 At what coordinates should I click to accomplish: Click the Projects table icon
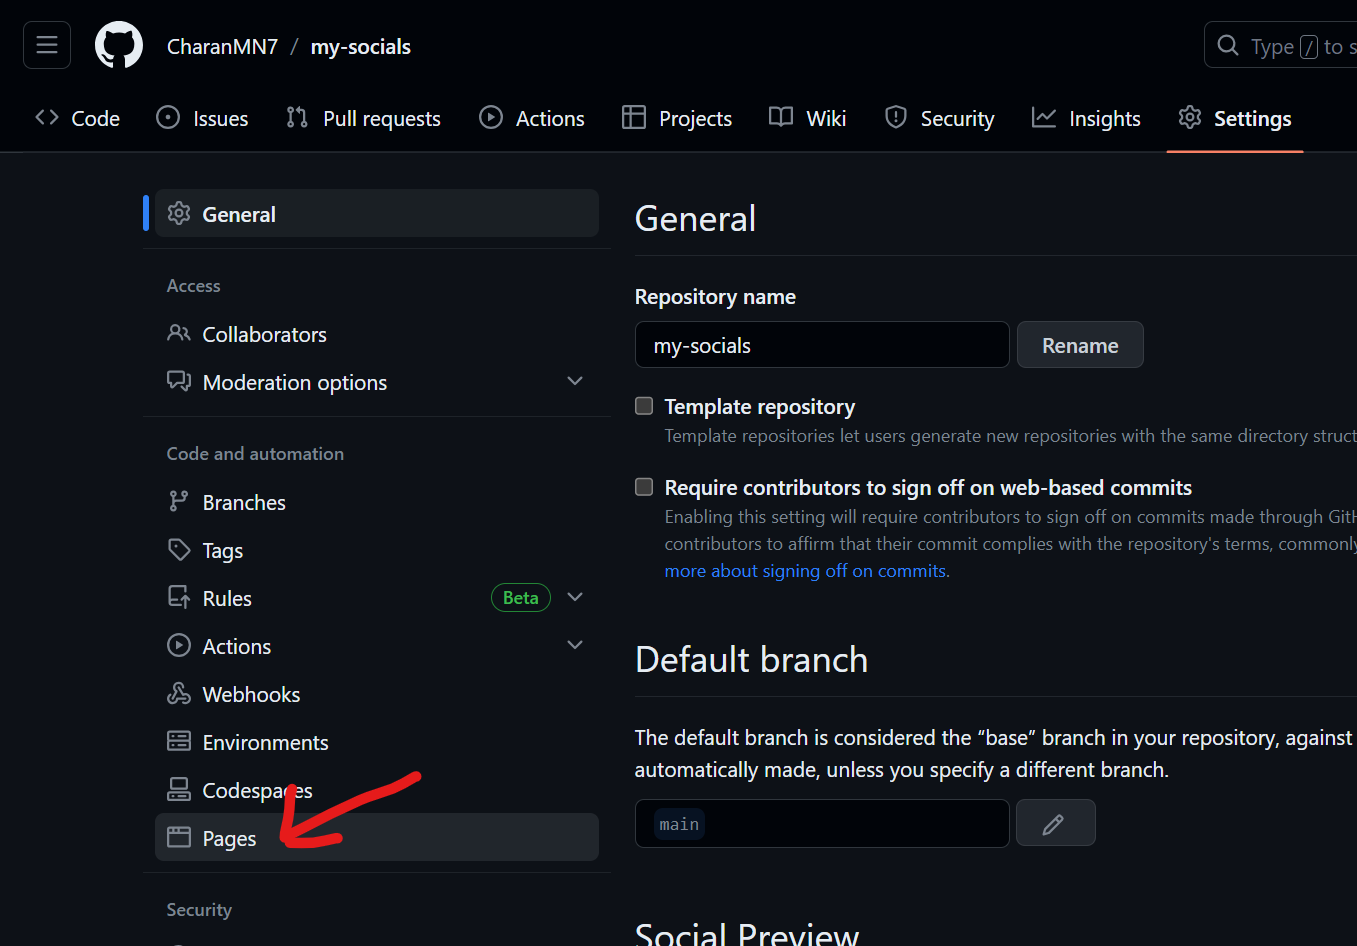pyautogui.click(x=634, y=117)
